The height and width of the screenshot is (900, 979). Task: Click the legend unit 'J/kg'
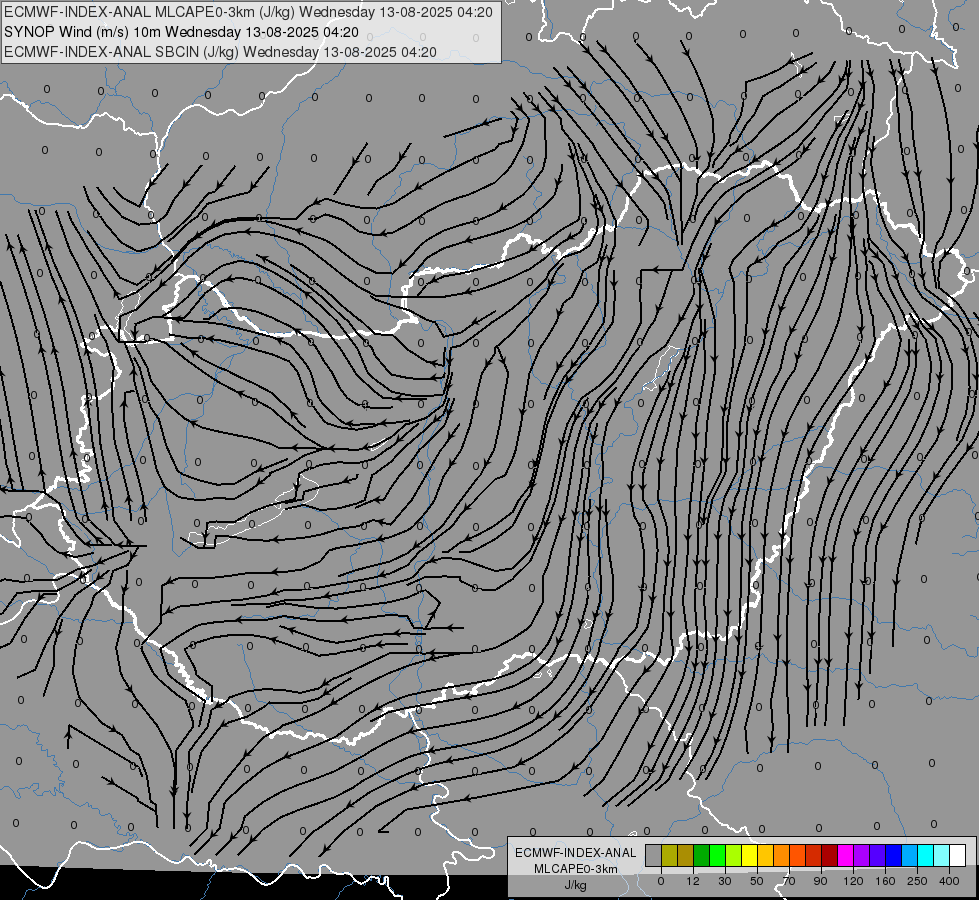(x=576, y=885)
